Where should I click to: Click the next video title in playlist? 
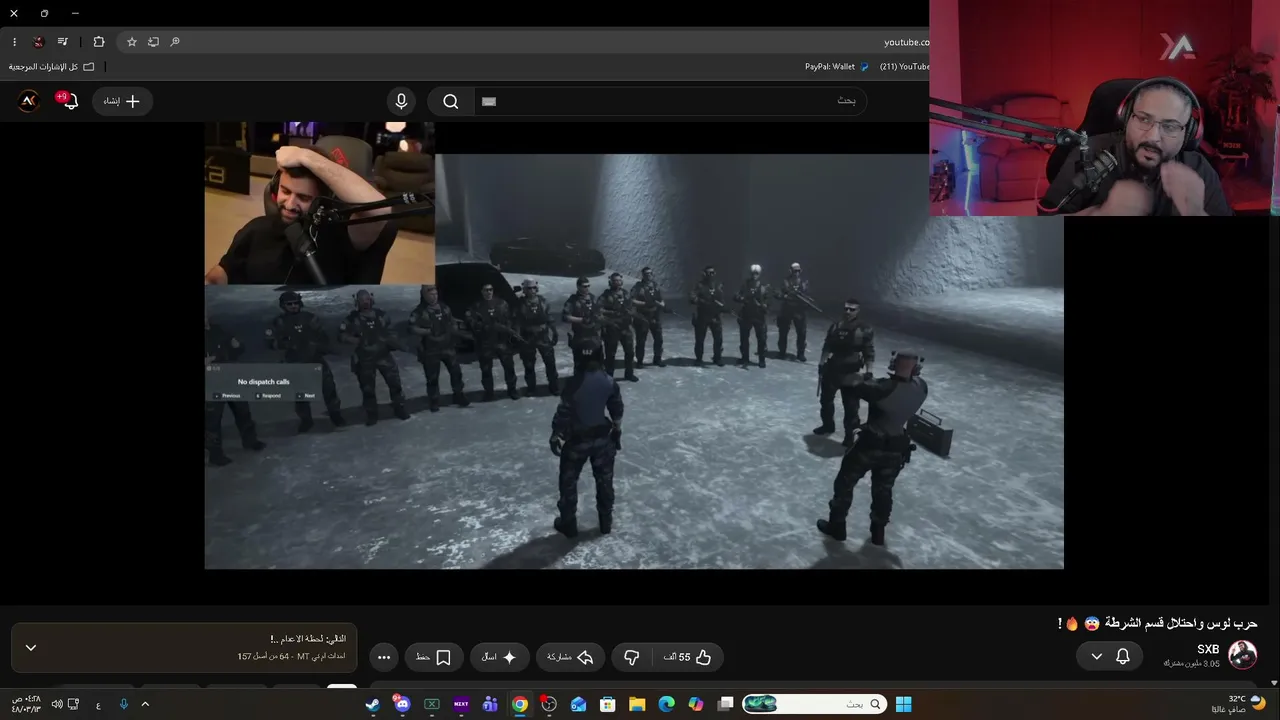point(308,639)
